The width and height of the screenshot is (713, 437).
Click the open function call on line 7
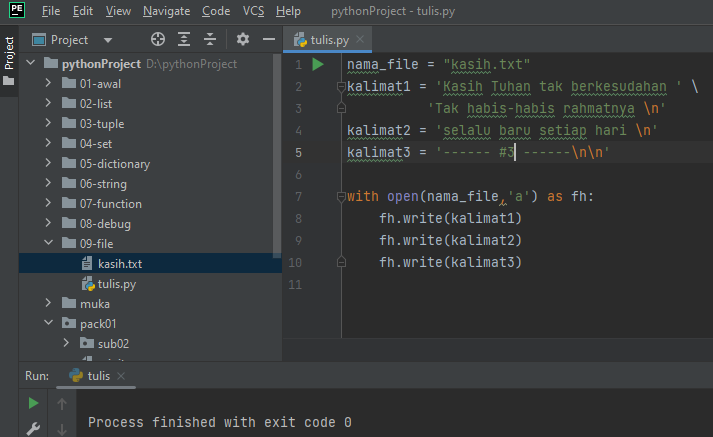pos(403,196)
